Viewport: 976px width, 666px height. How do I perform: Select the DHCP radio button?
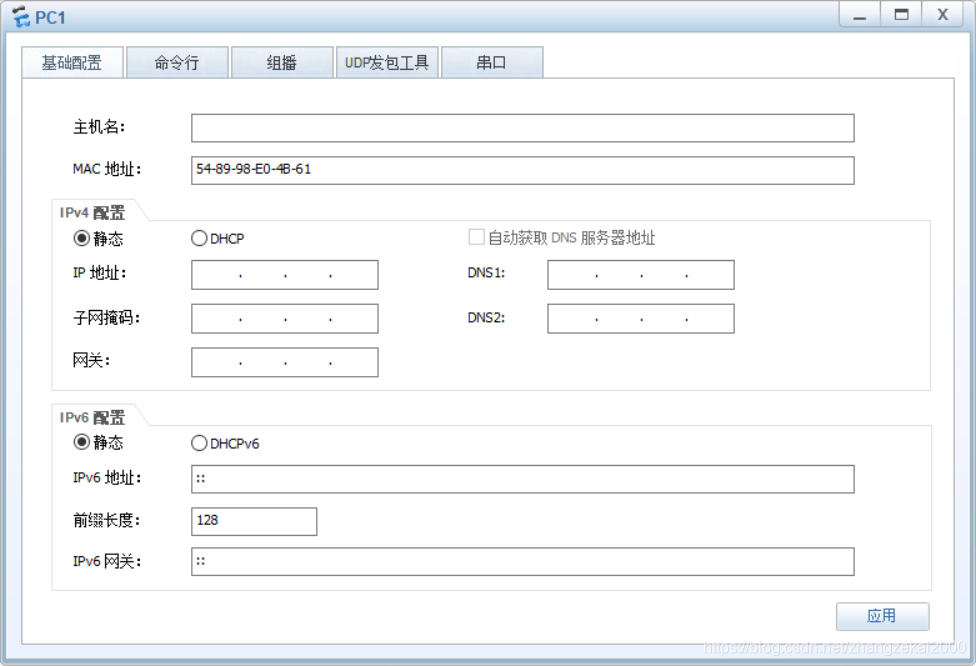[199, 238]
